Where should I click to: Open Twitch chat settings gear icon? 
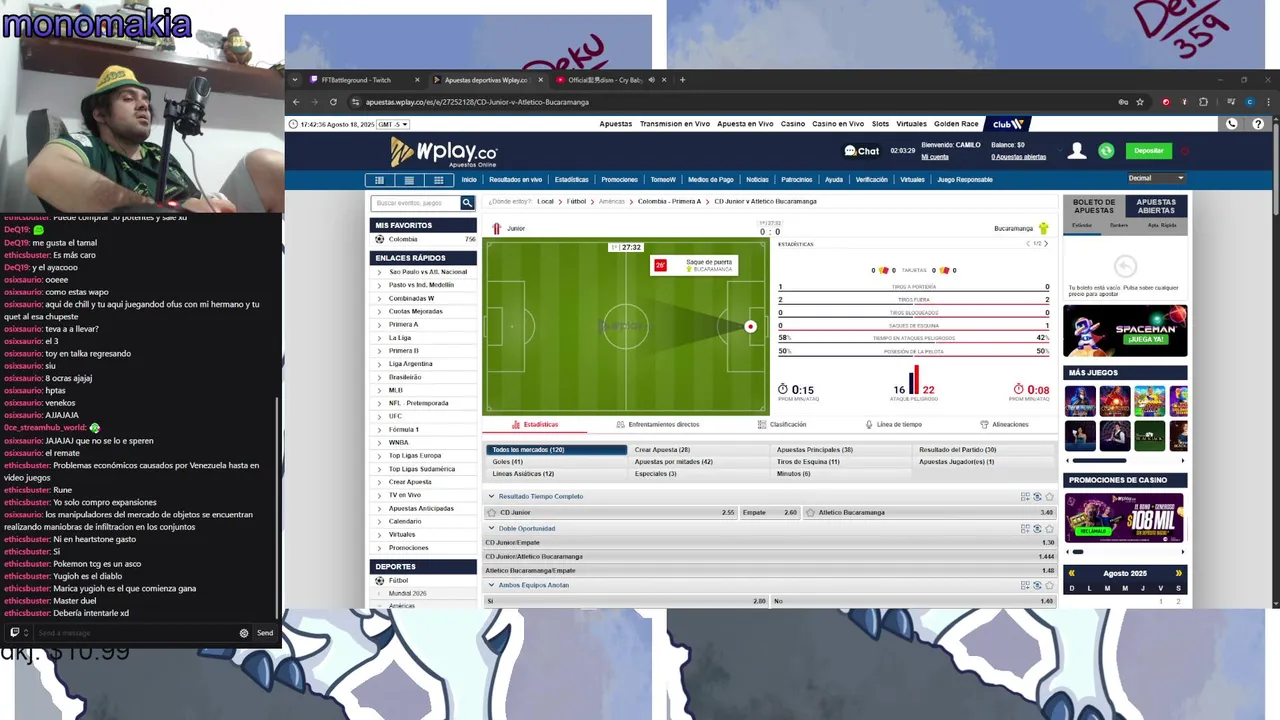244,633
